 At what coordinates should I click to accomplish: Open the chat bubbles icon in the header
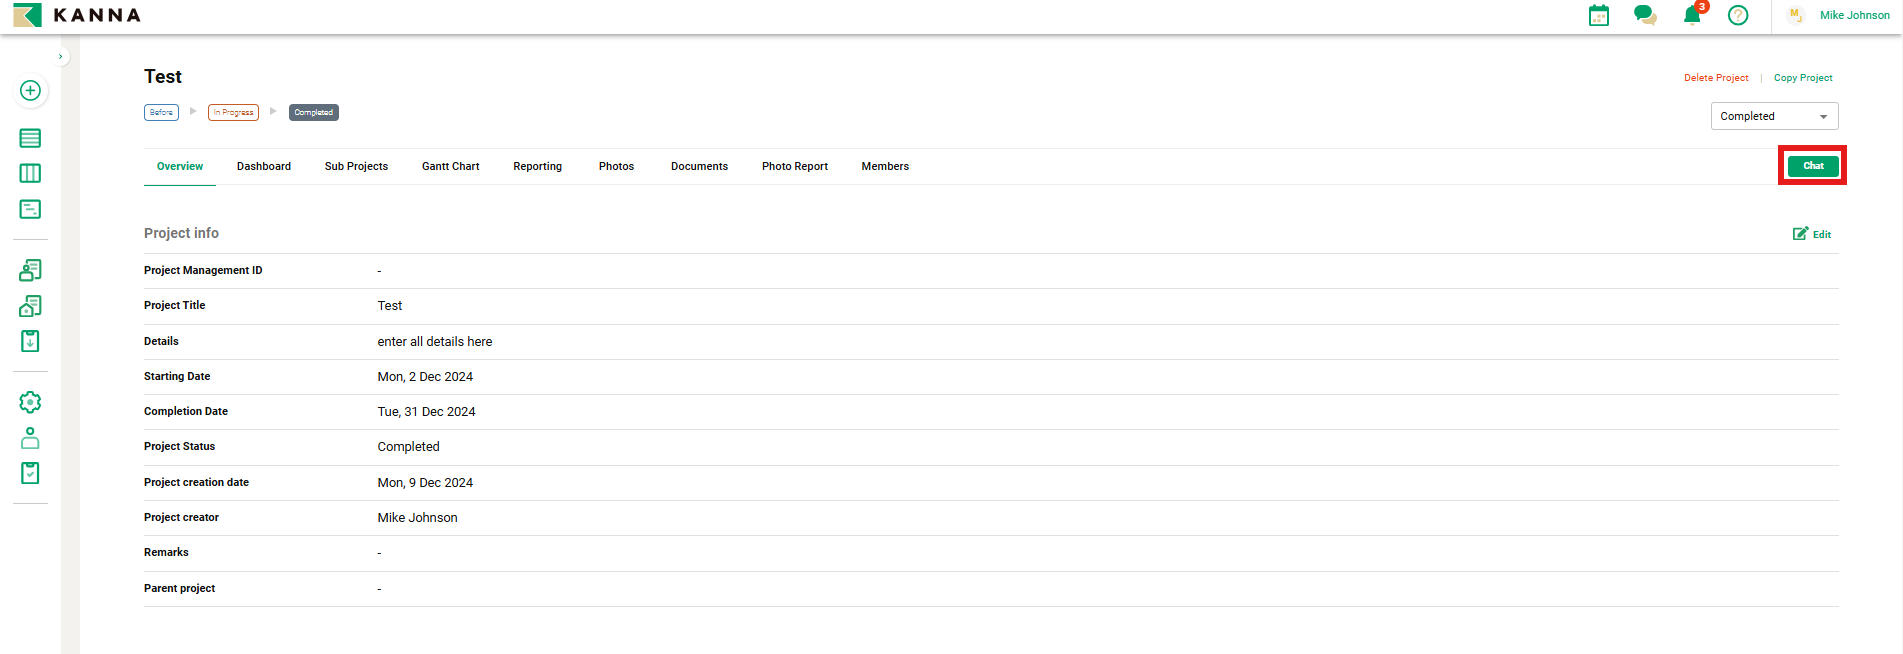pyautogui.click(x=1644, y=15)
